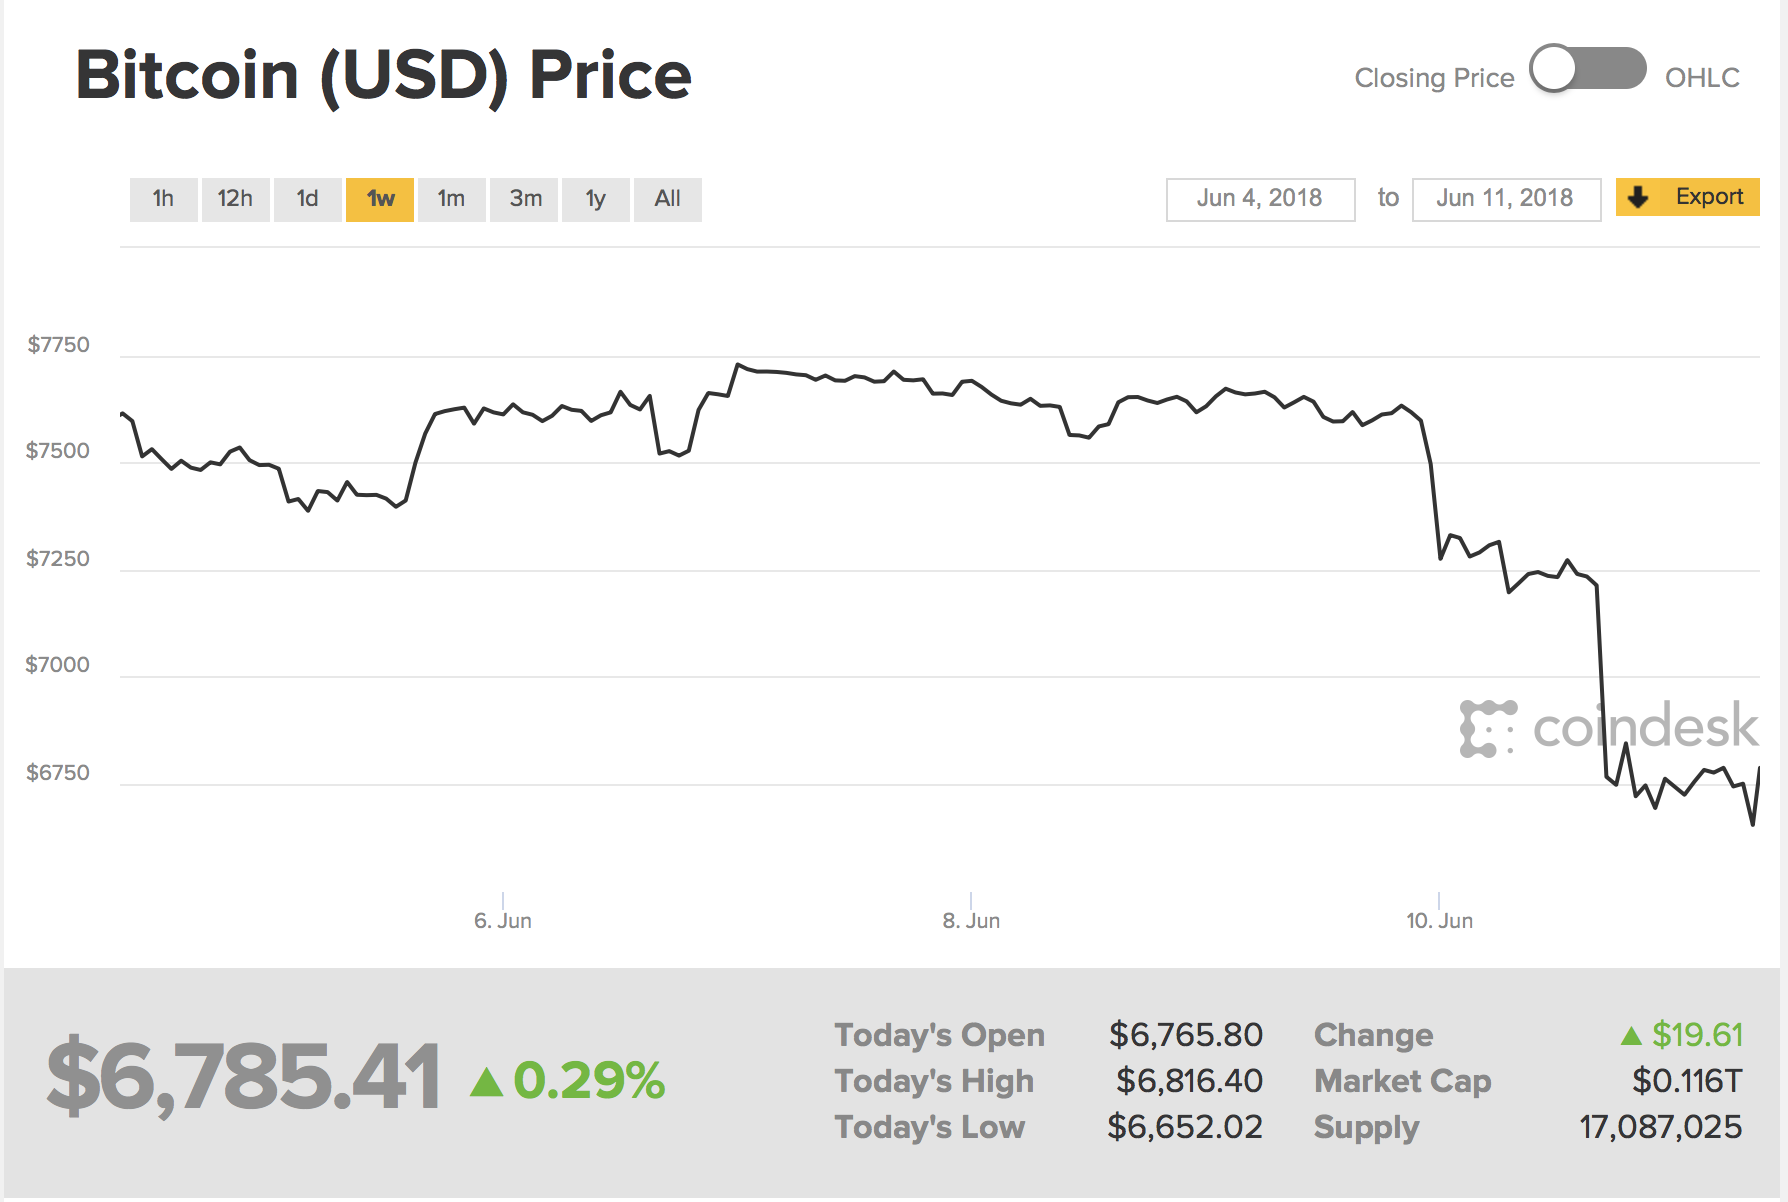Click the OHLC label
This screenshot has height=1202, width=1788.
1702,78
